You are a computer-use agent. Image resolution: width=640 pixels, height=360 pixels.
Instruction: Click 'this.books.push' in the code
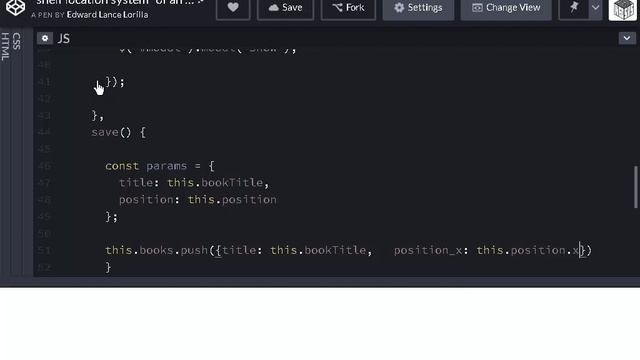(x=156, y=250)
